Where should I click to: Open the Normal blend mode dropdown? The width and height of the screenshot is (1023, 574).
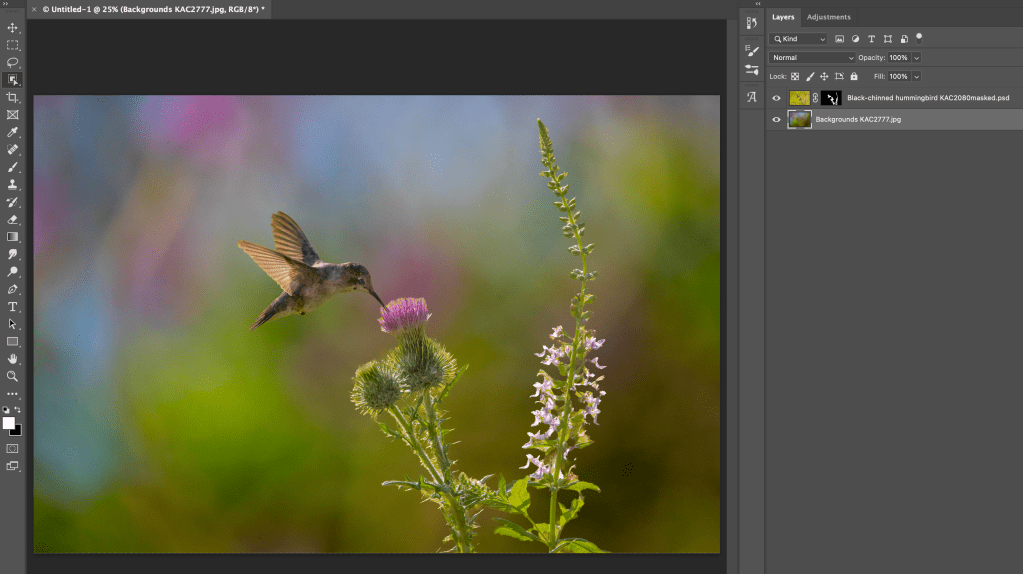[x=812, y=58]
